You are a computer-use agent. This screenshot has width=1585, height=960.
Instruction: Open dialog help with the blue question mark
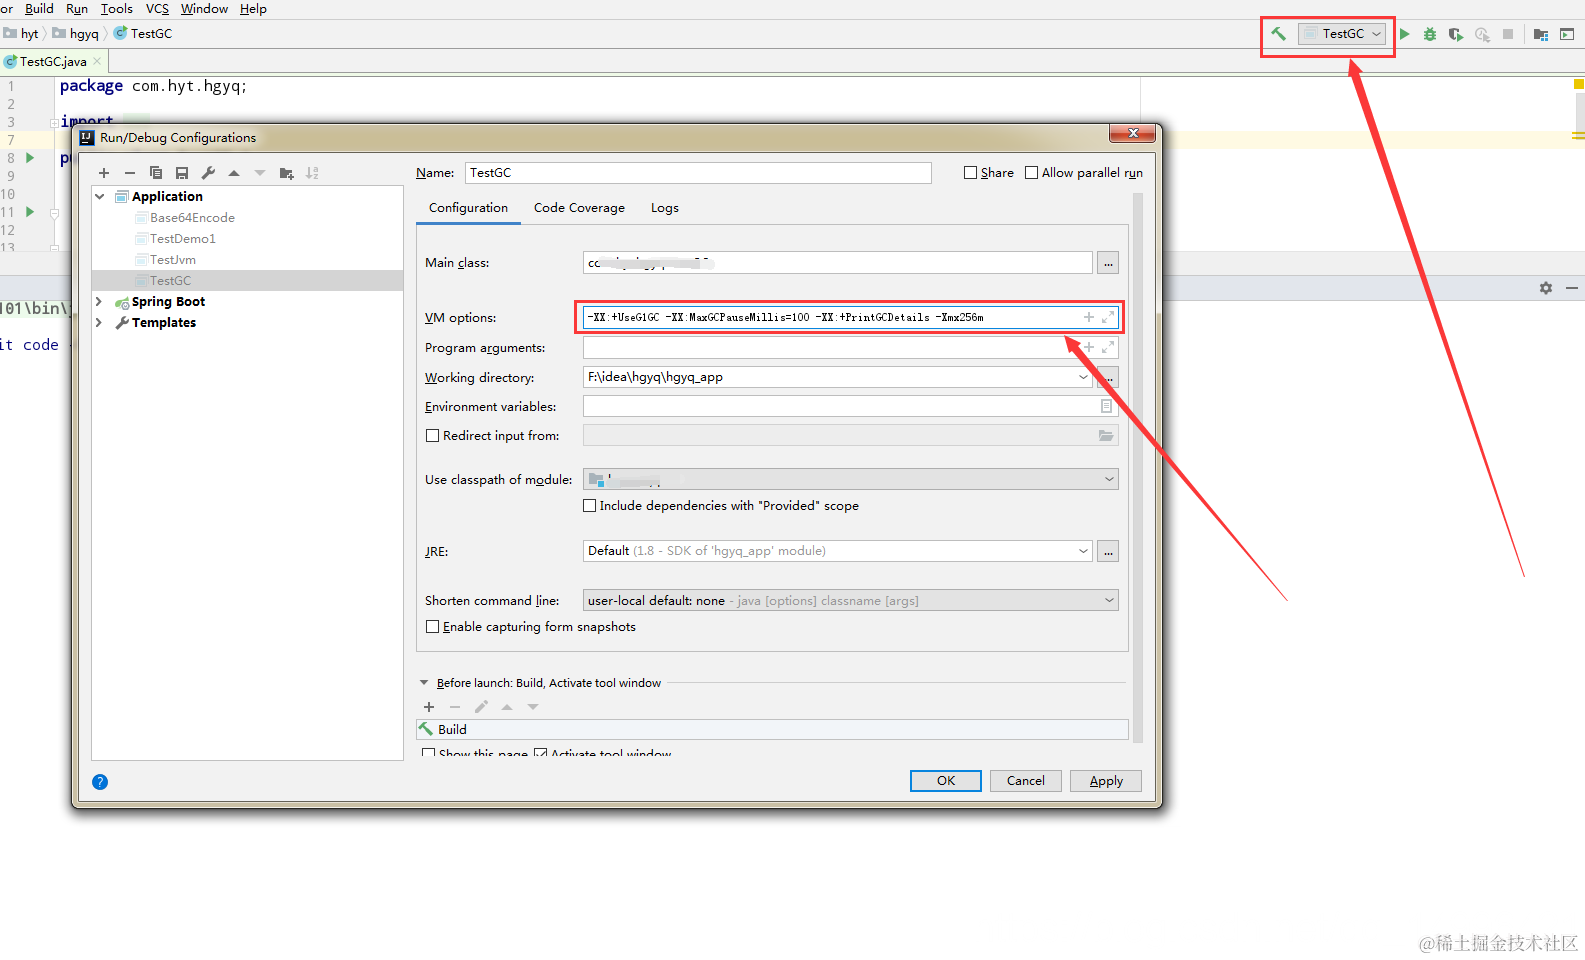(x=100, y=782)
